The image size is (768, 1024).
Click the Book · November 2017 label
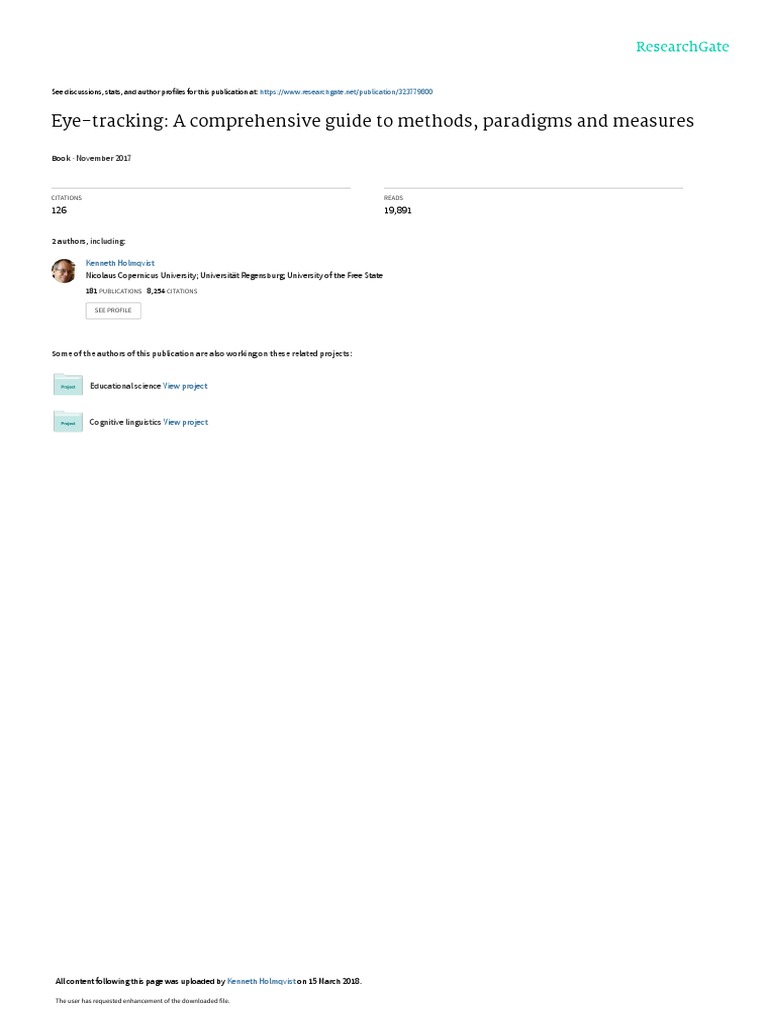click(91, 158)
